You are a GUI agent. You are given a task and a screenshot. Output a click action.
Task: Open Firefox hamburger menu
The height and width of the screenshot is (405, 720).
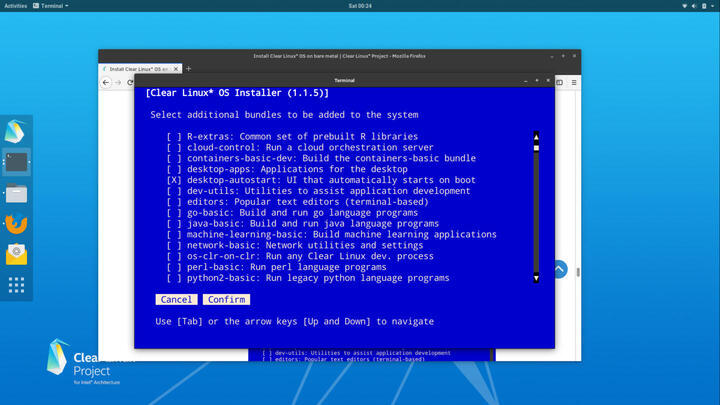(574, 83)
